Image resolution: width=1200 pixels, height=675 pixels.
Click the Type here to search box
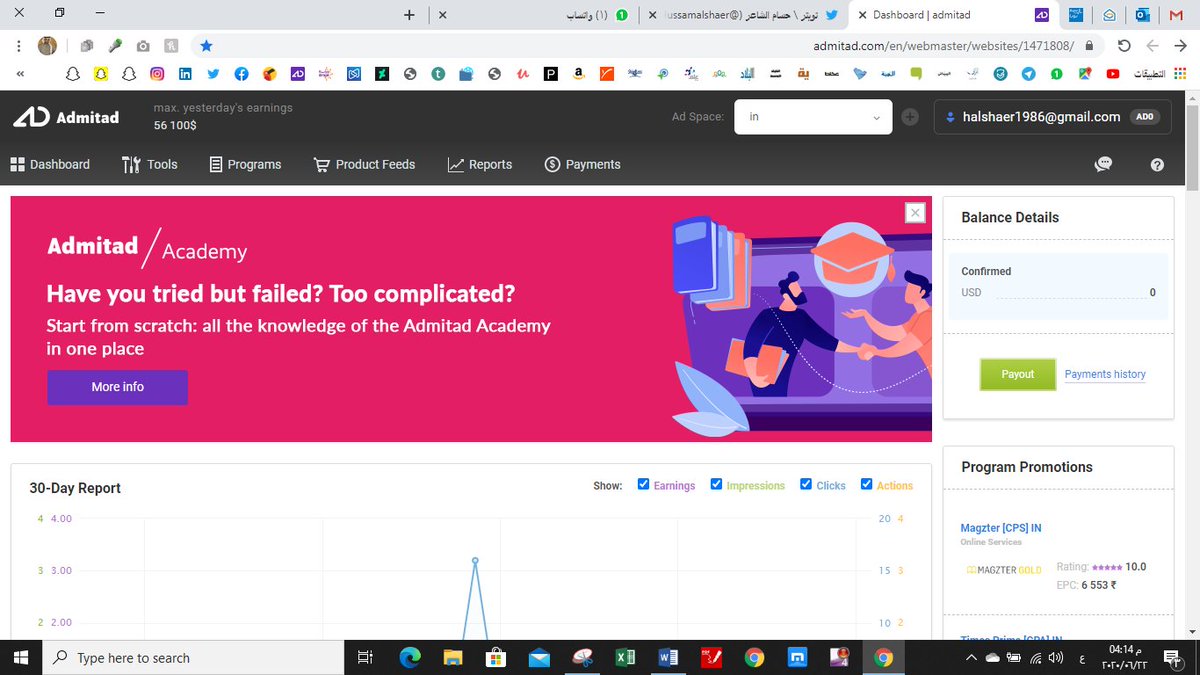click(x=193, y=658)
